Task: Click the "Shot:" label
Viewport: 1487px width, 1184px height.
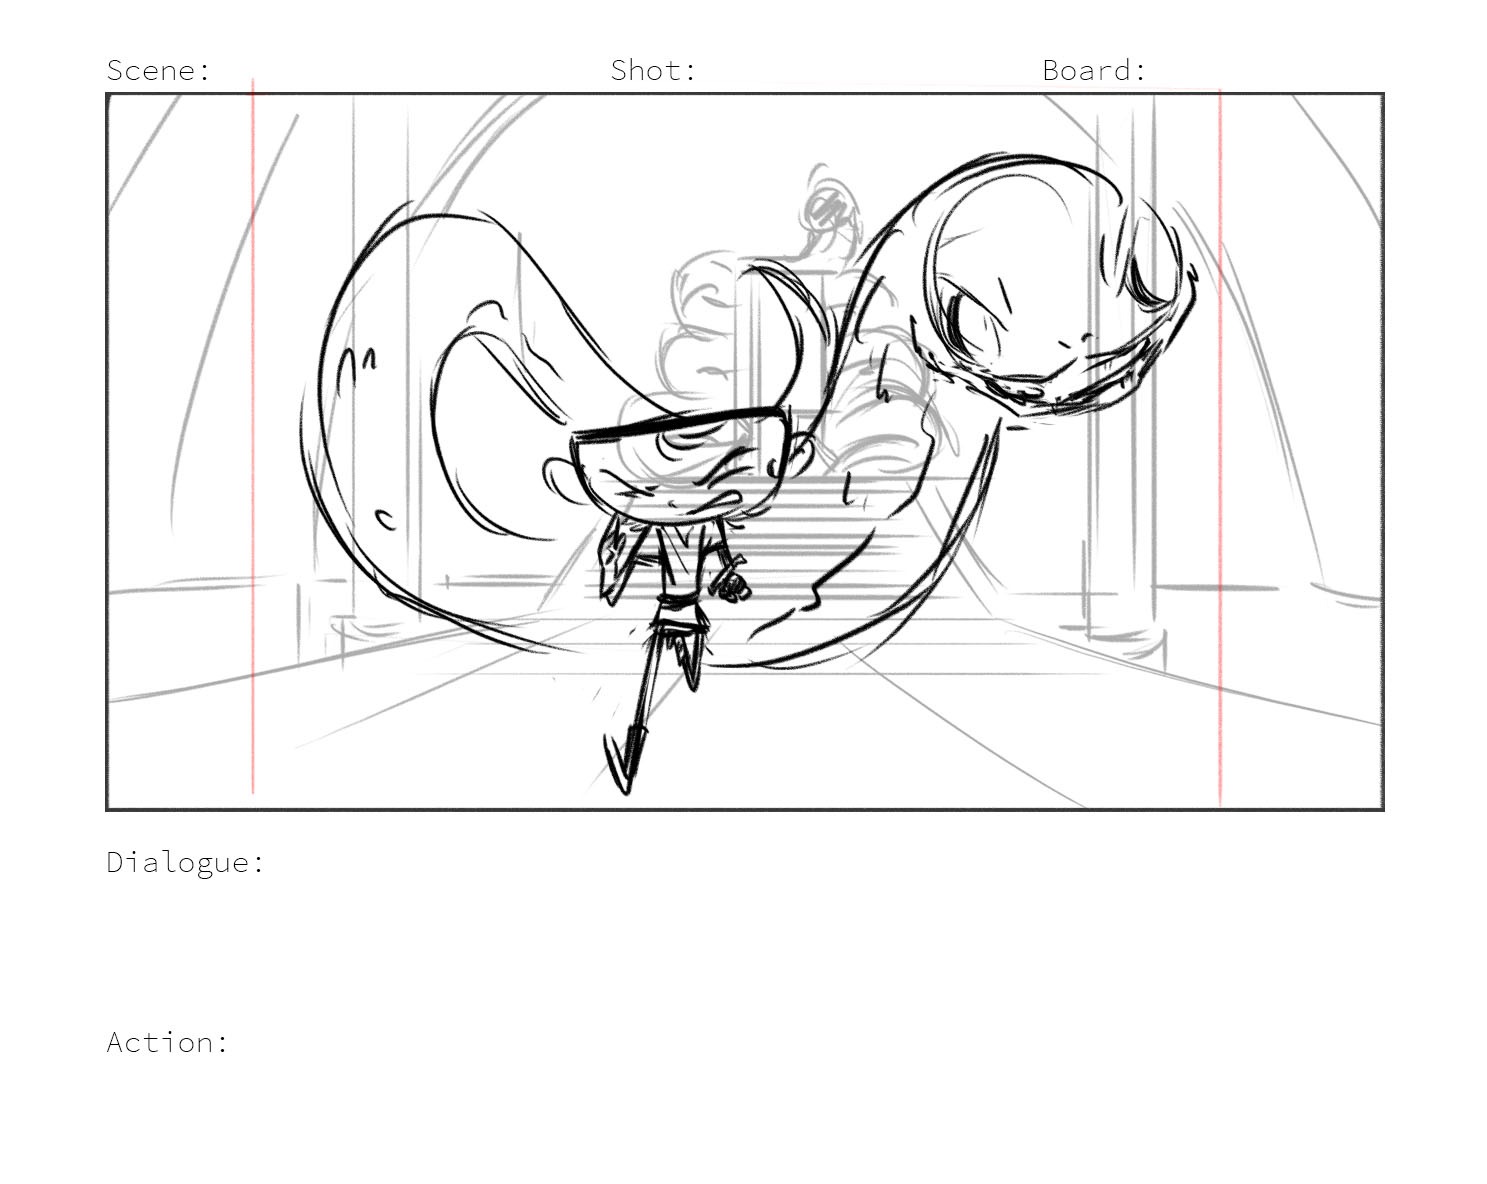Action: (x=653, y=70)
